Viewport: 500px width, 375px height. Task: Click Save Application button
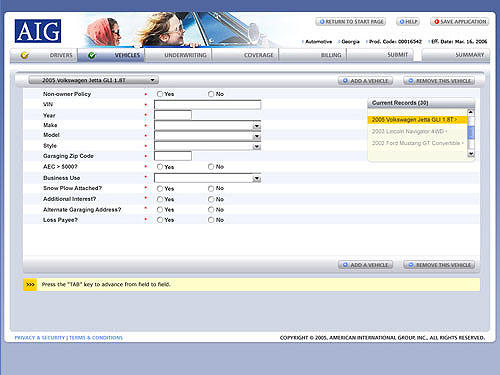[460, 22]
